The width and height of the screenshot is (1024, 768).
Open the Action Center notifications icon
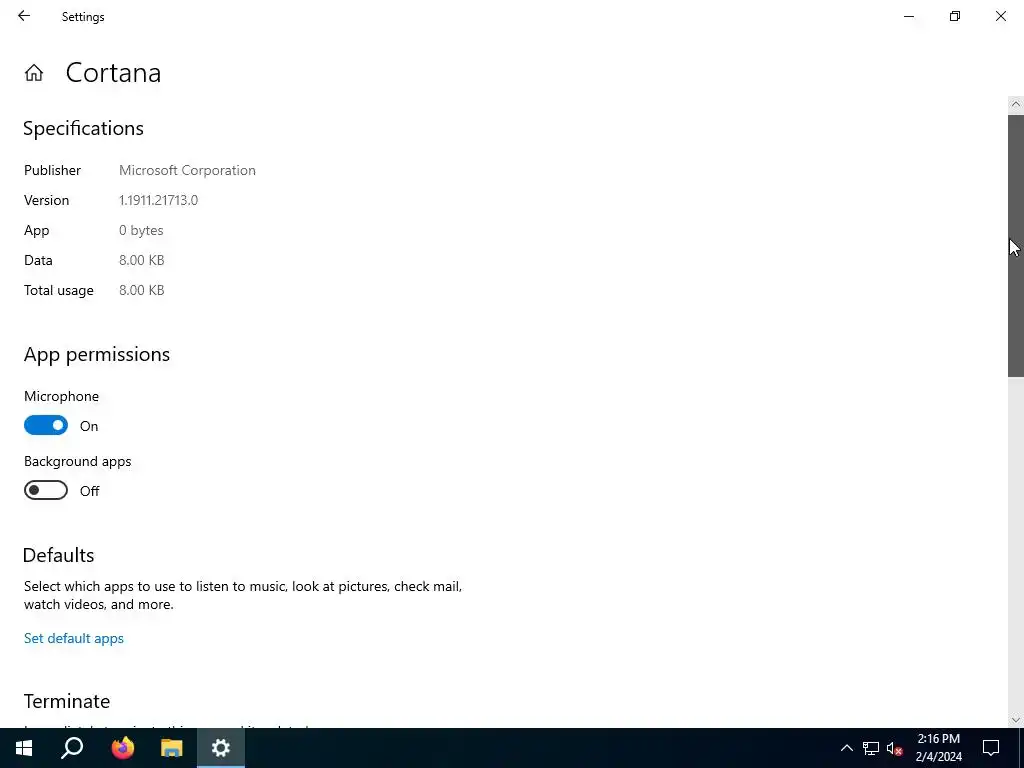click(991, 748)
